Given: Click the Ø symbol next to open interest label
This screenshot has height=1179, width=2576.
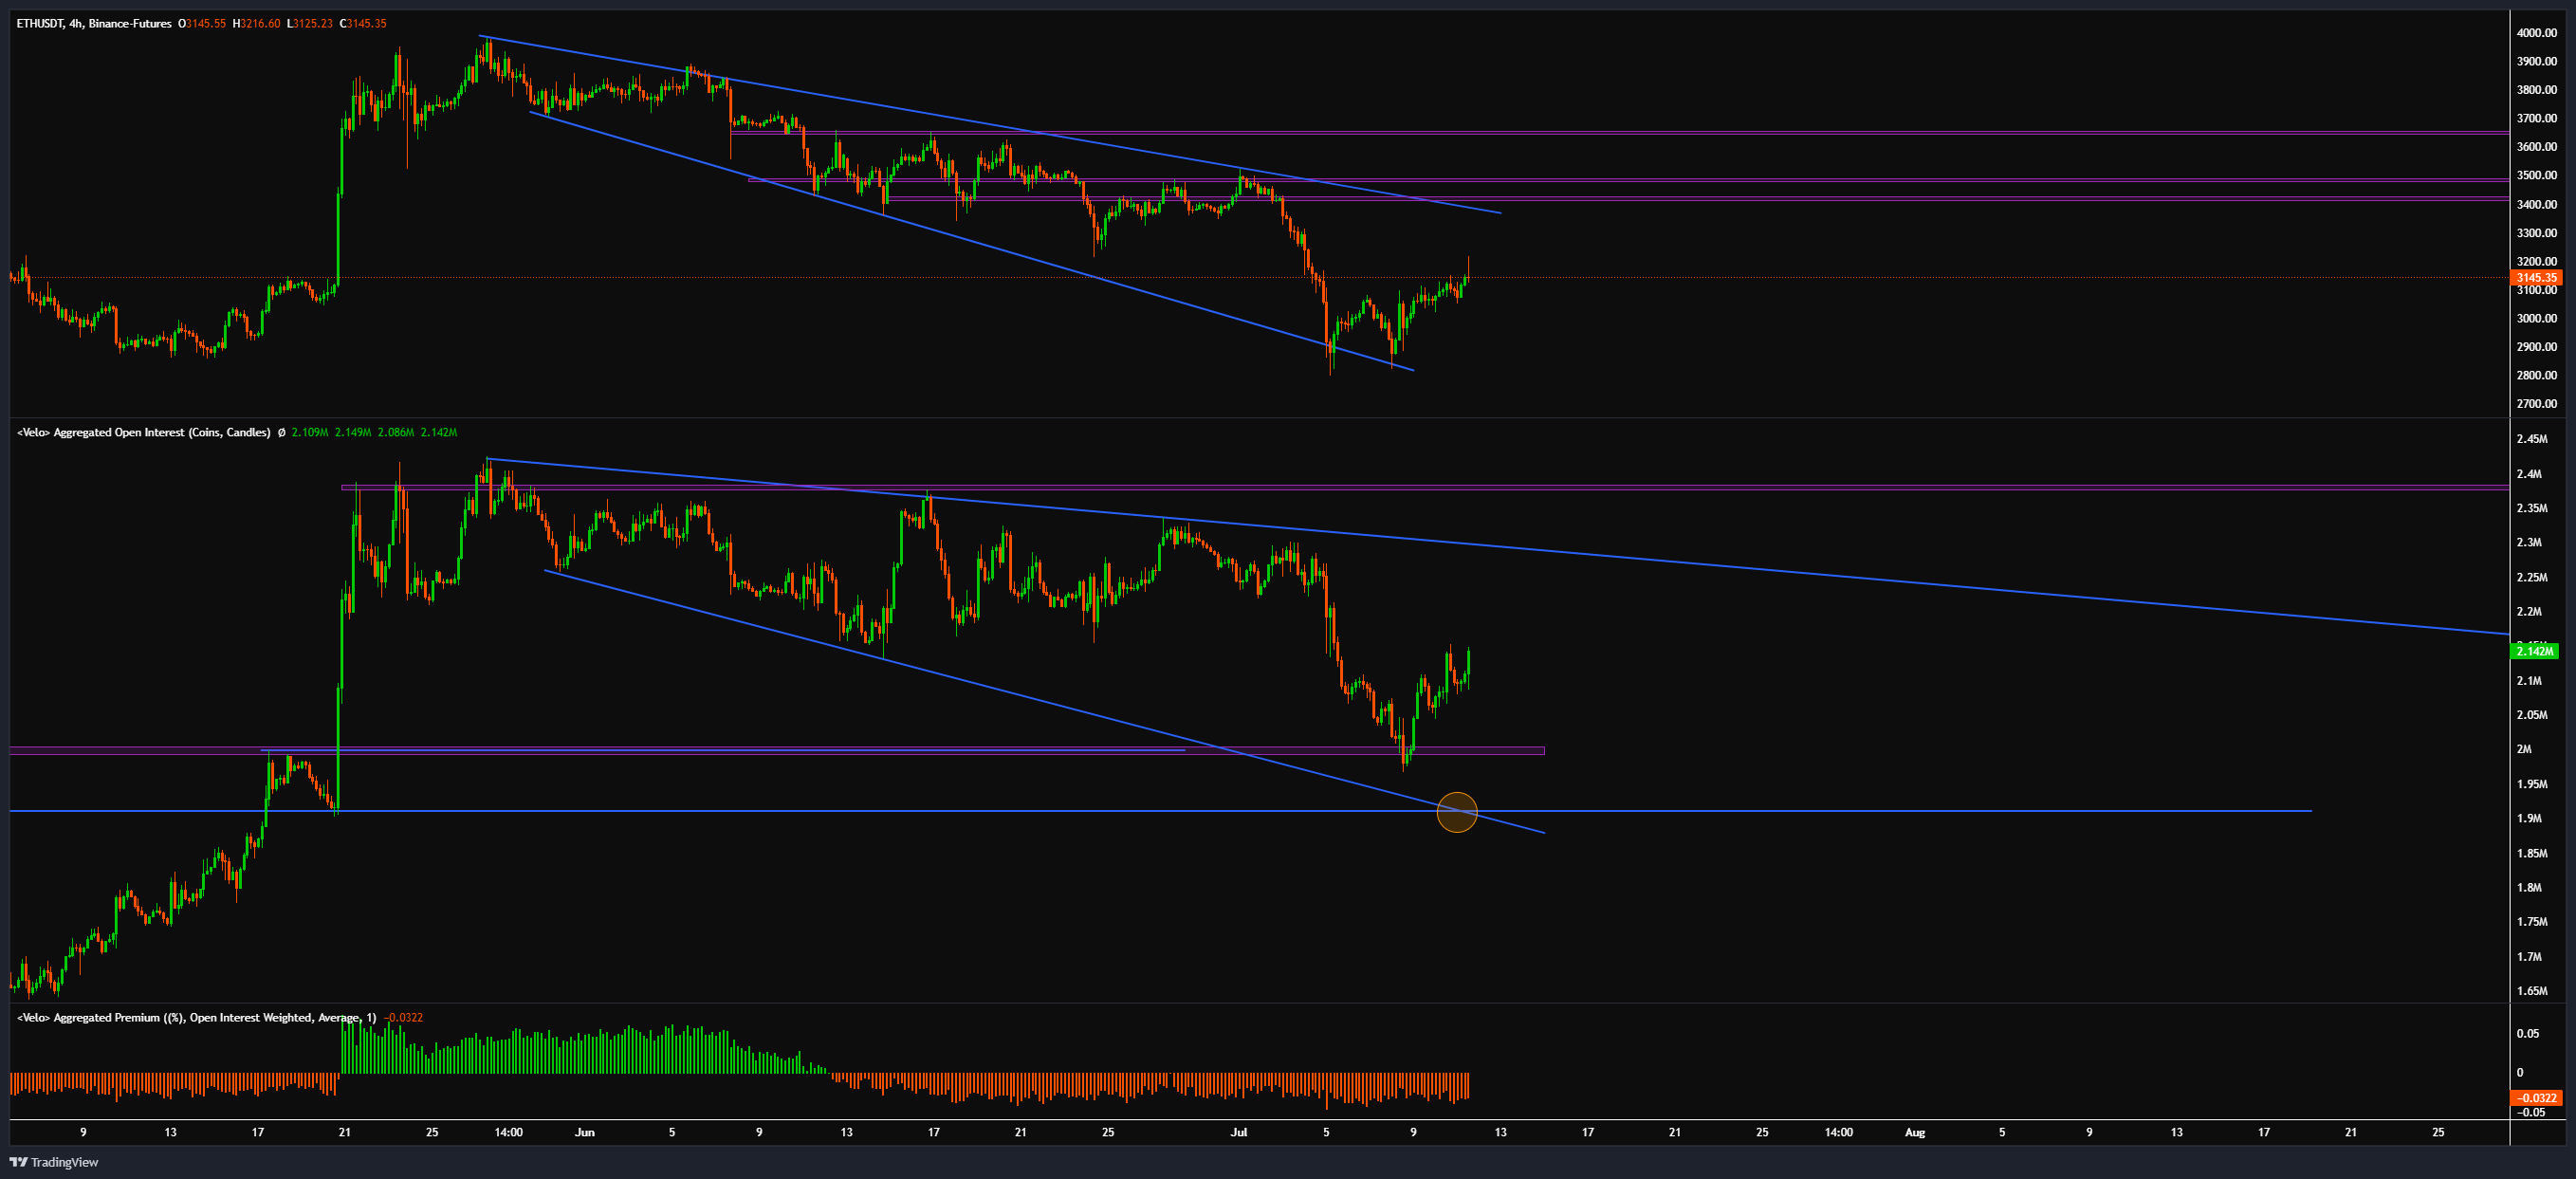Looking at the screenshot, I should click(281, 432).
